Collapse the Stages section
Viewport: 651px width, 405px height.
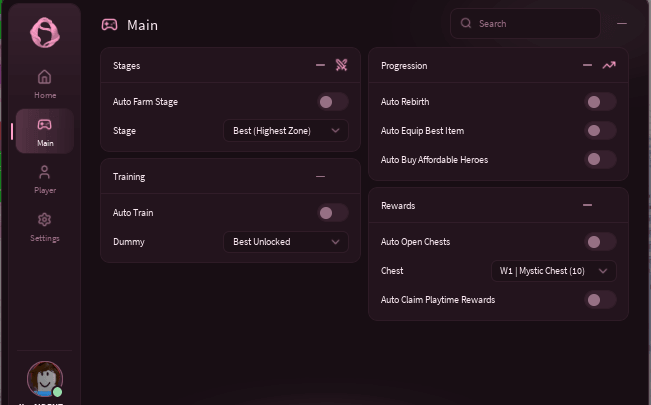tap(320, 65)
